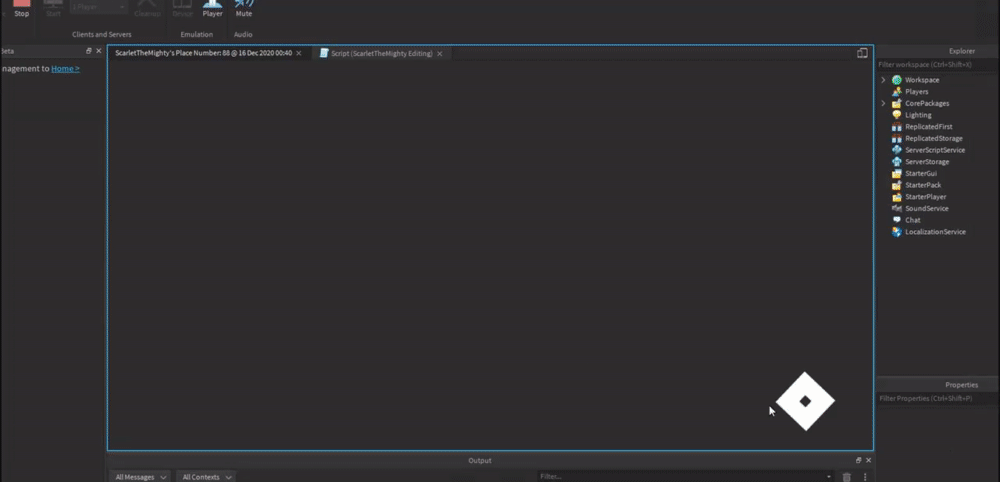Focus the Output filter field

[680, 477]
